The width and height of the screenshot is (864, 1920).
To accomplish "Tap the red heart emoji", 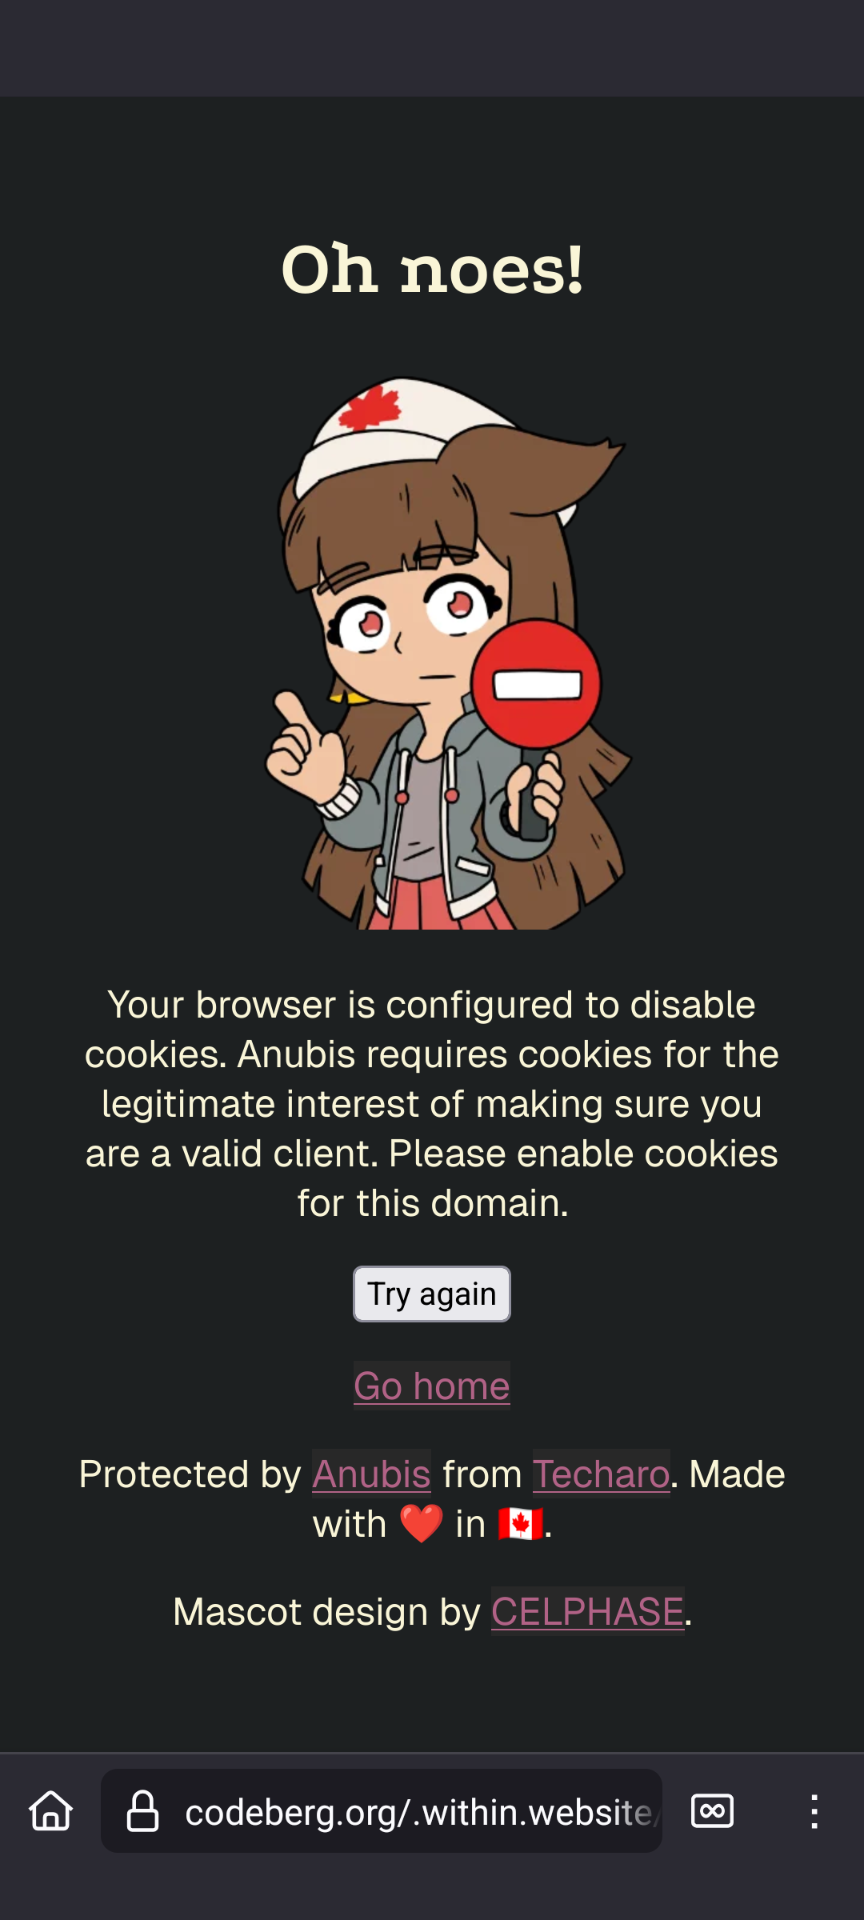I will point(421,1524).
